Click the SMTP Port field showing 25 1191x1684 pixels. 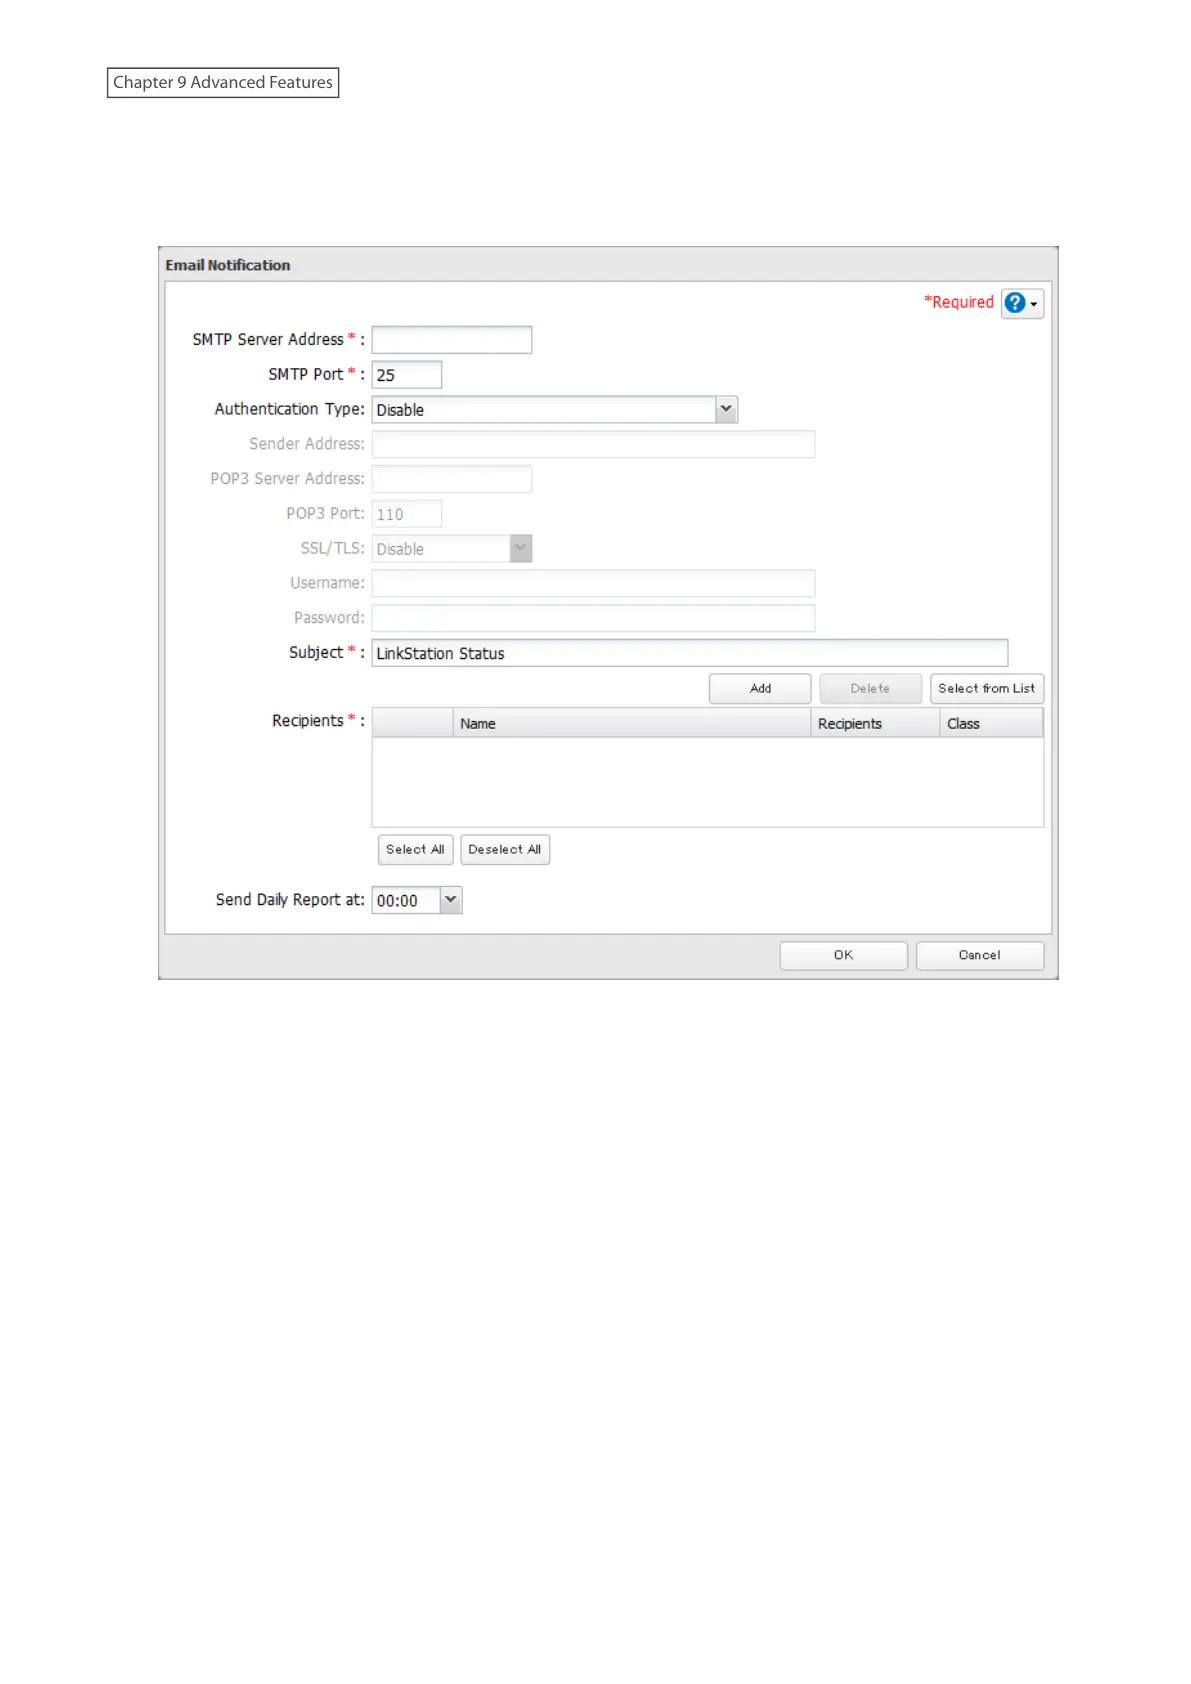point(406,375)
